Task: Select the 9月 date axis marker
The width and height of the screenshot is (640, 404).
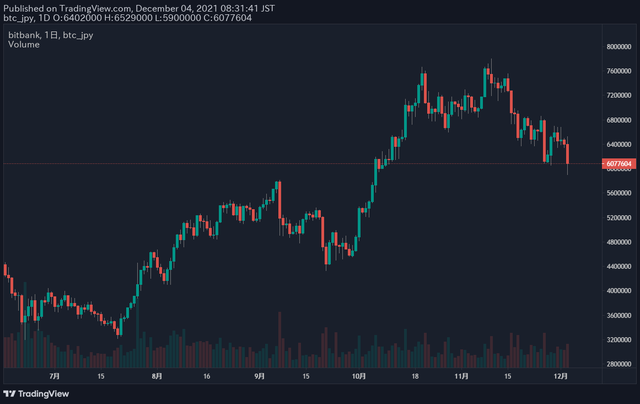Action: [x=259, y=376]
